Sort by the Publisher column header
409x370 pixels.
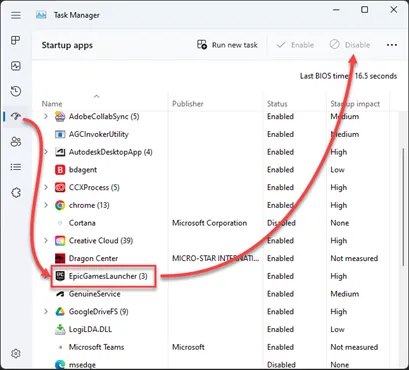[x=188, y=104]
